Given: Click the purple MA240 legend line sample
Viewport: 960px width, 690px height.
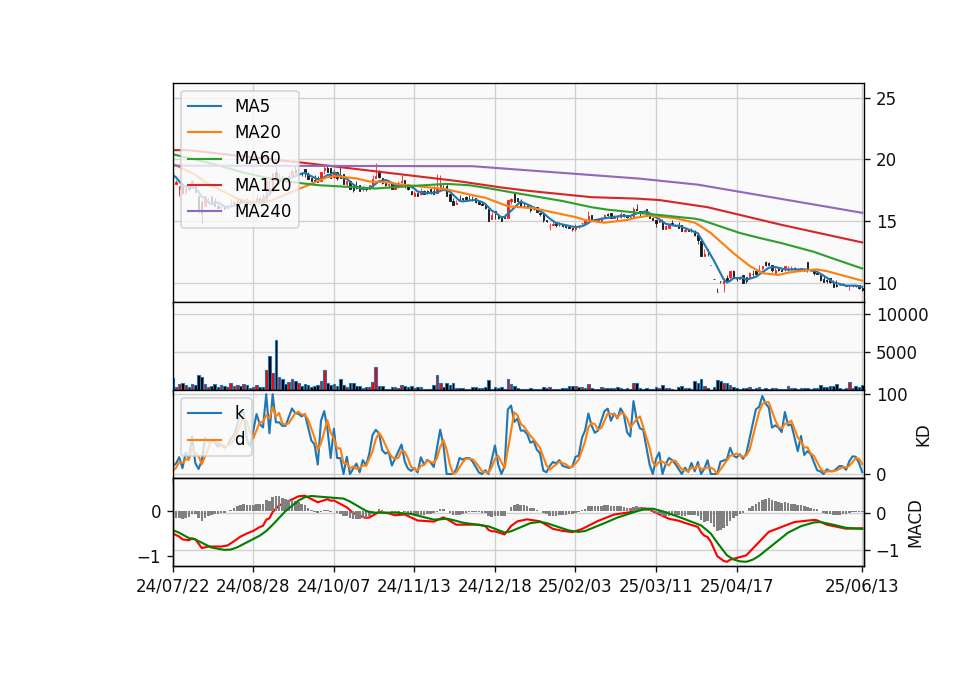Looking at the screenshot, I should point(205,211).
